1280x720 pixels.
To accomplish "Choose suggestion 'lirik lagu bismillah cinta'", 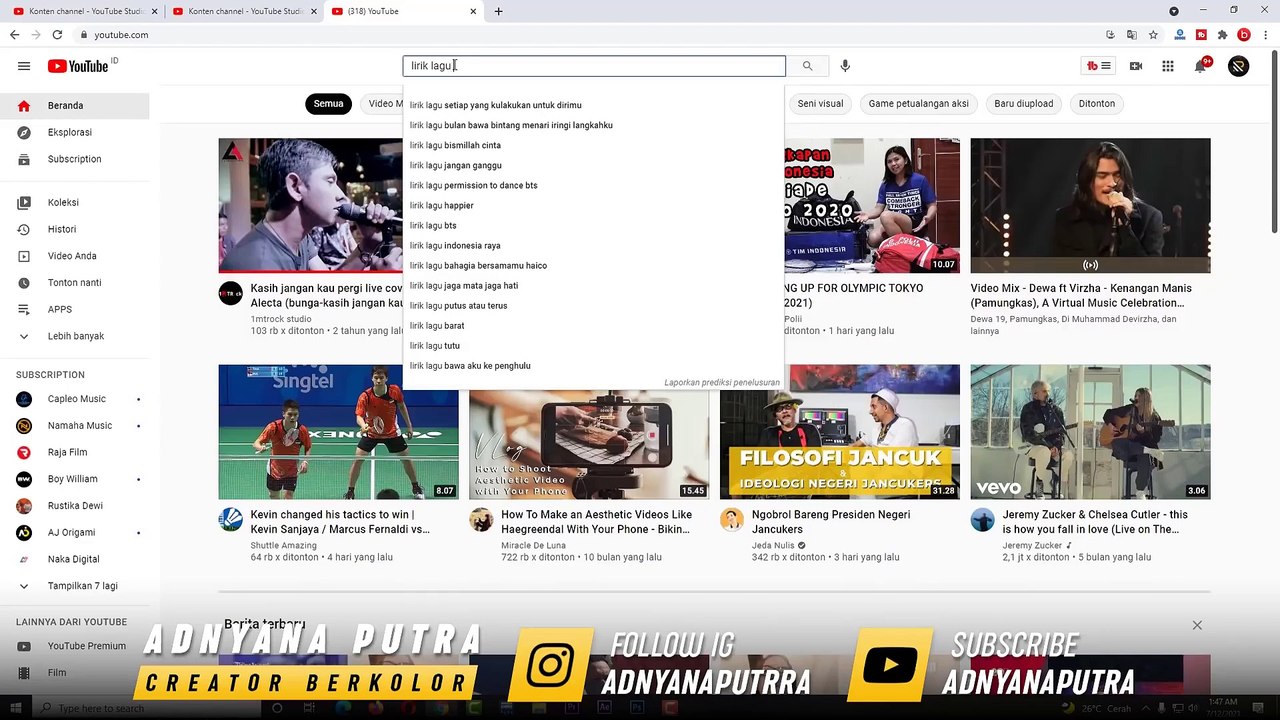I will pos(594,145).
